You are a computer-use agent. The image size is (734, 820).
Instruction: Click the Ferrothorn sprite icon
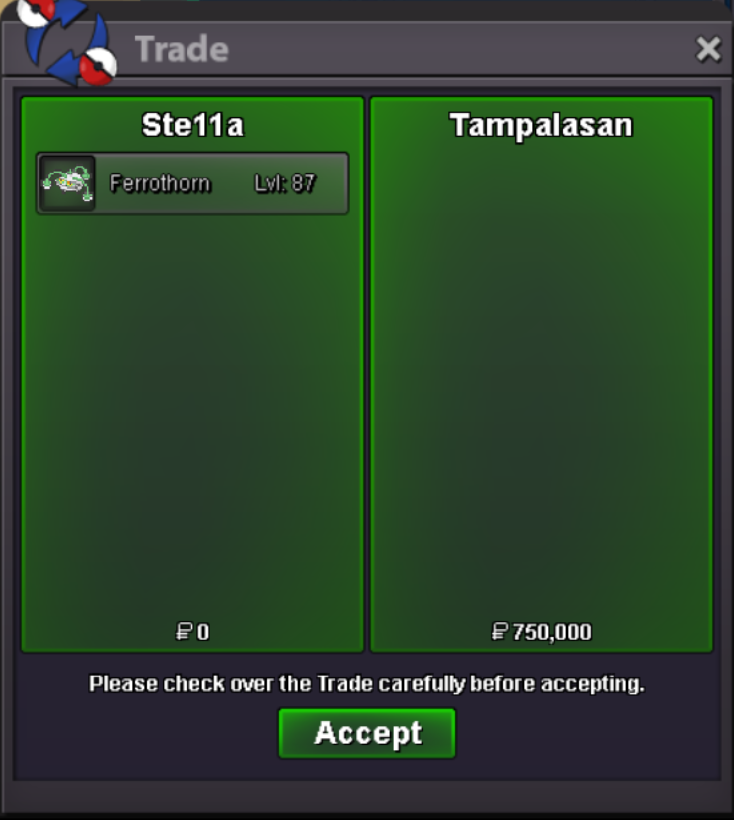67,183
